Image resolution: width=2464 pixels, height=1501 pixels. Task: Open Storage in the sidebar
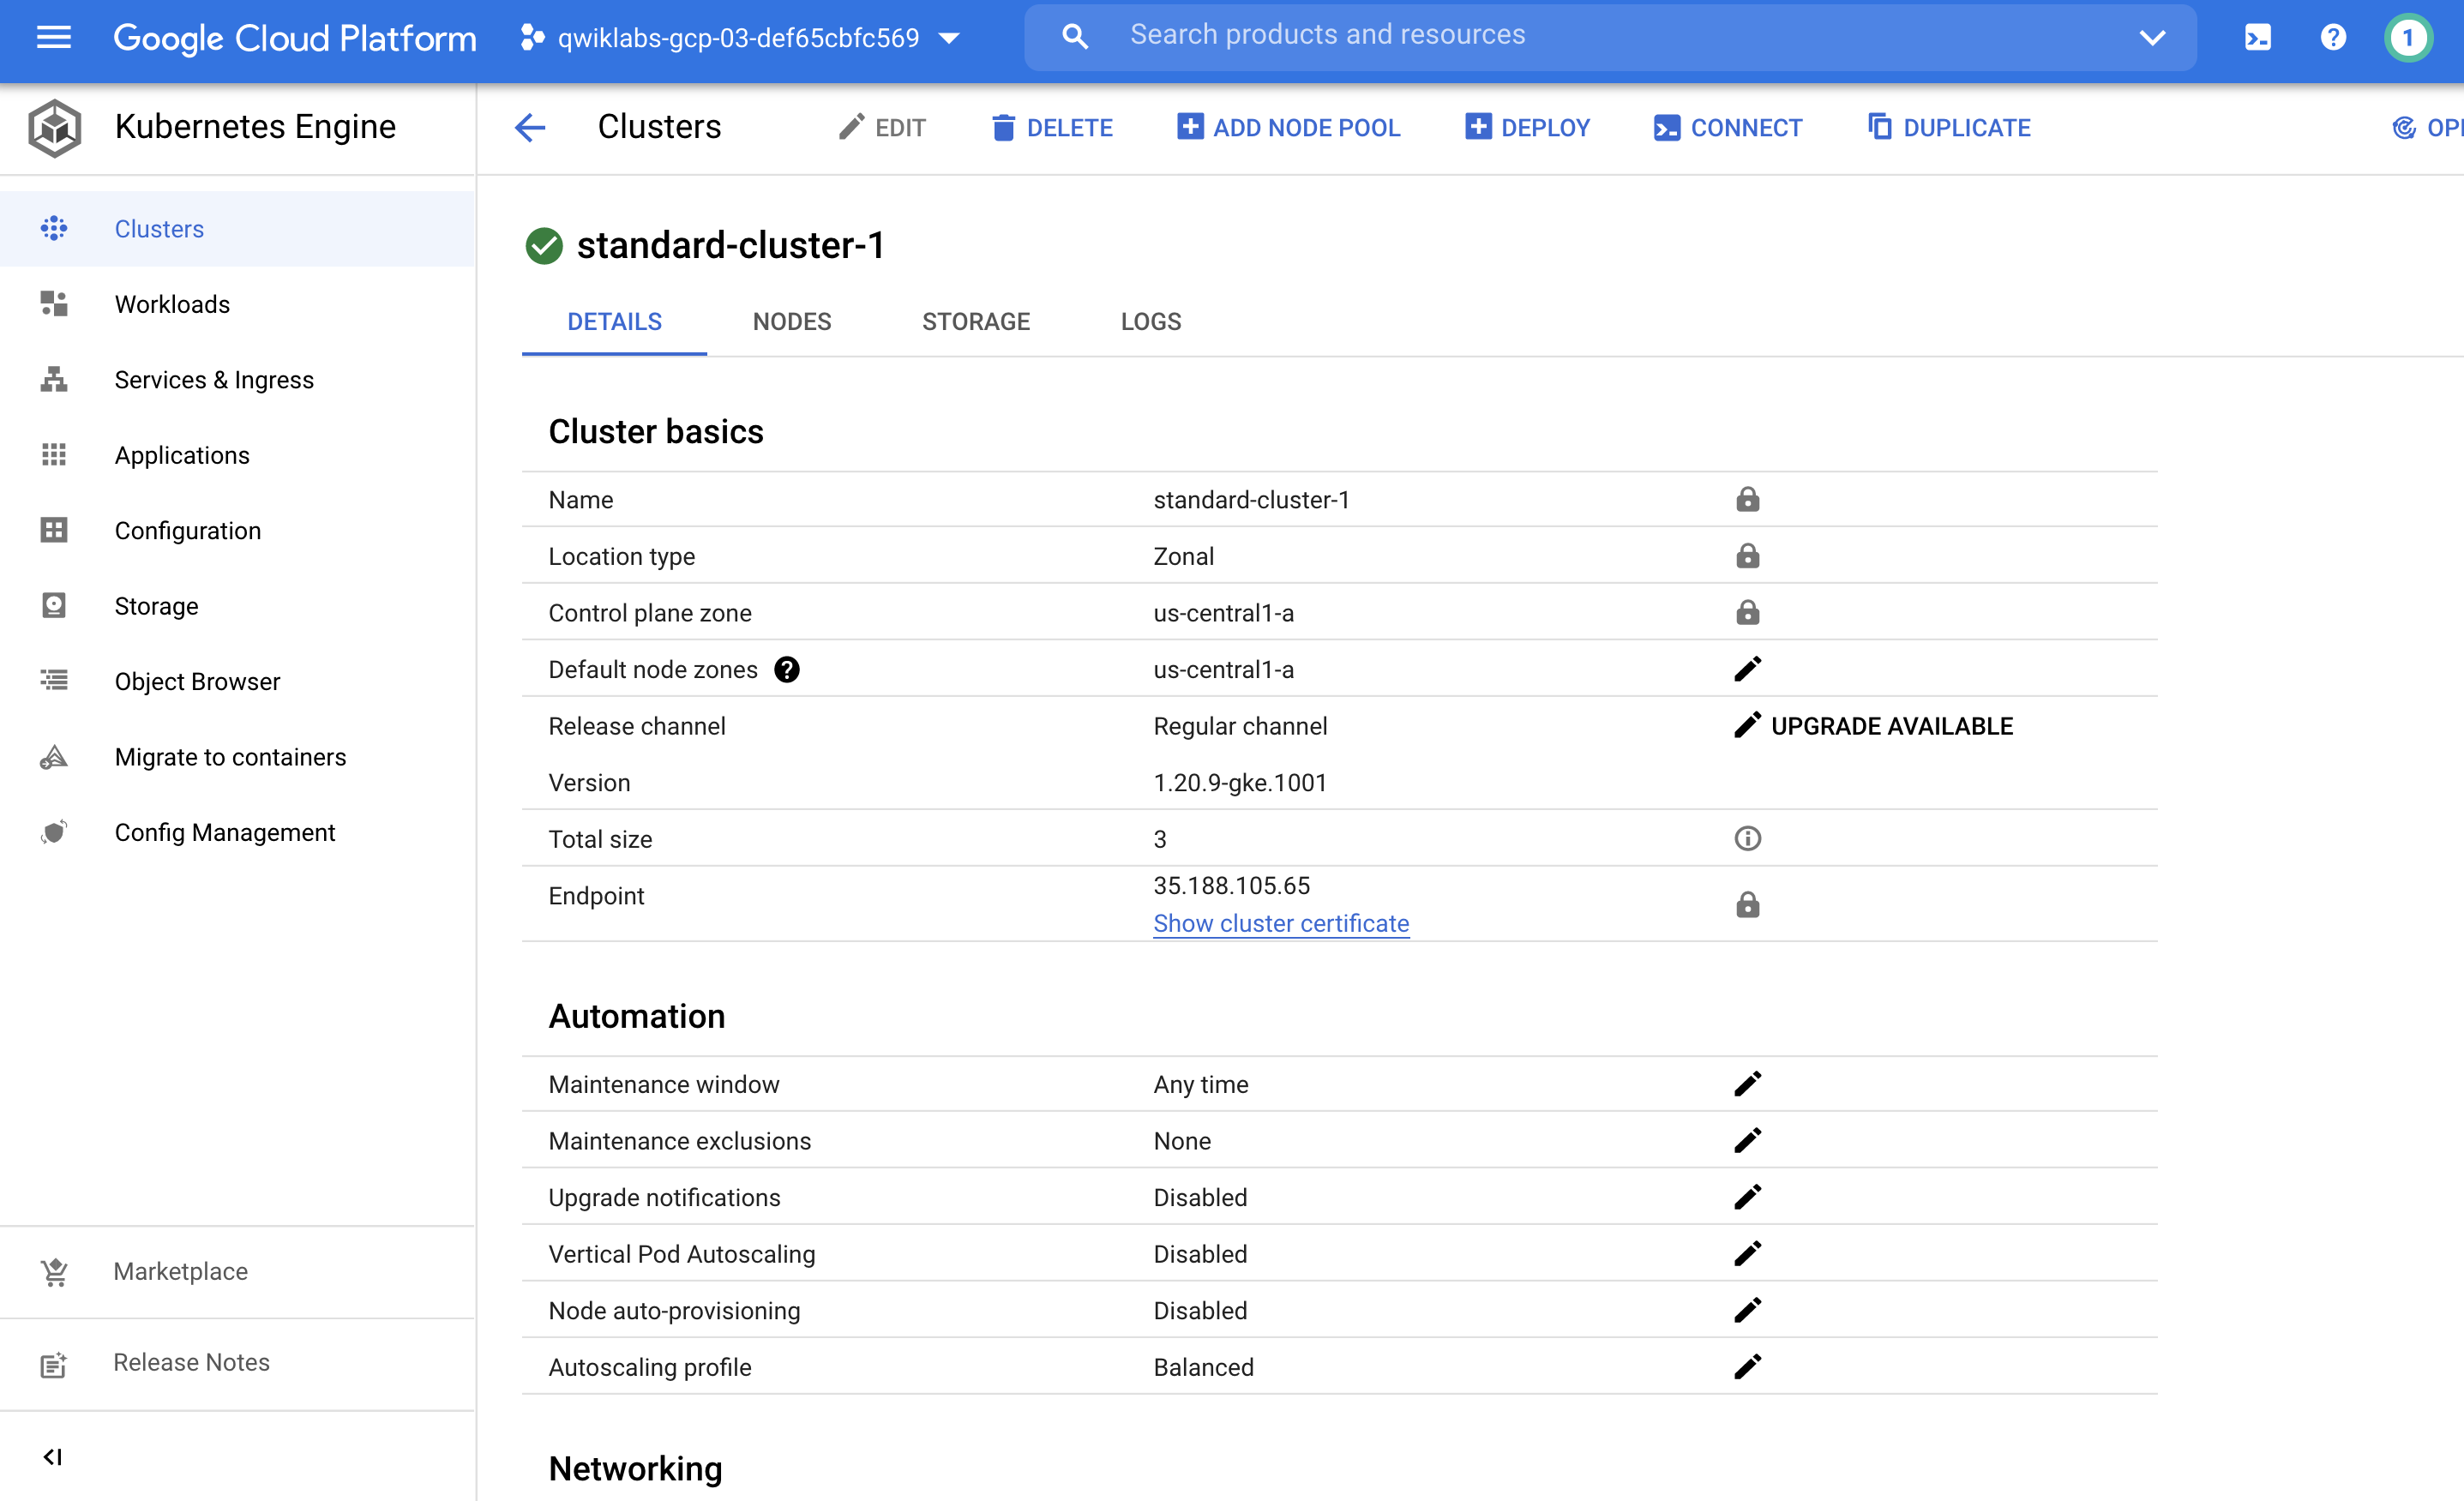(x=237, y=606)
